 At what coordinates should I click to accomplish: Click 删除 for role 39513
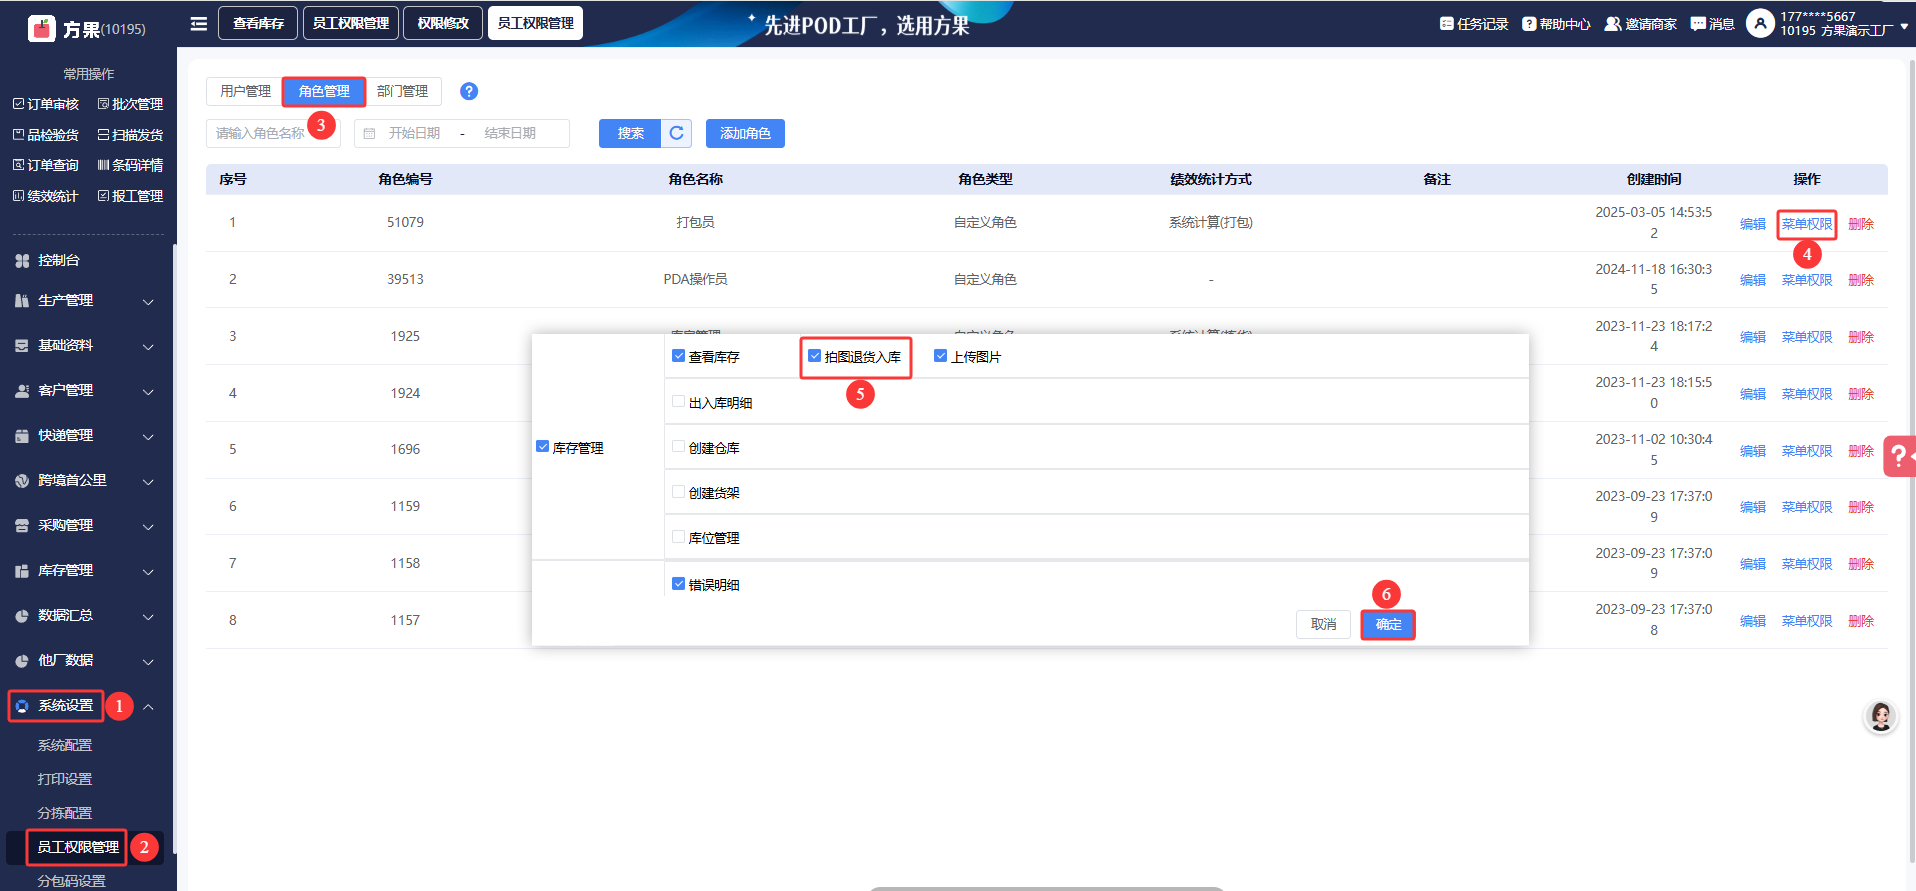1860,280
